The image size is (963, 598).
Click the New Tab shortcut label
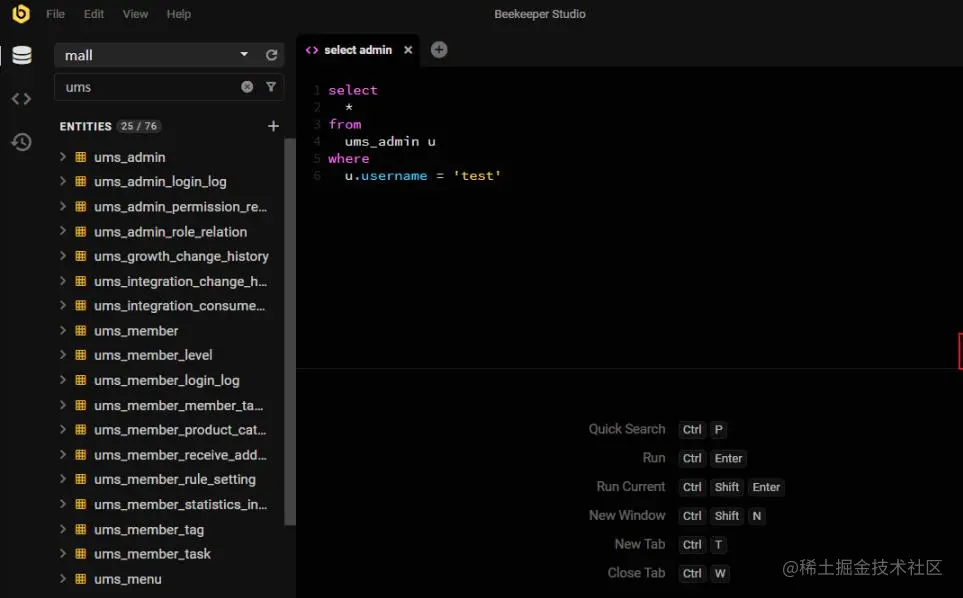pyautogui.click(x=640, y=544)
